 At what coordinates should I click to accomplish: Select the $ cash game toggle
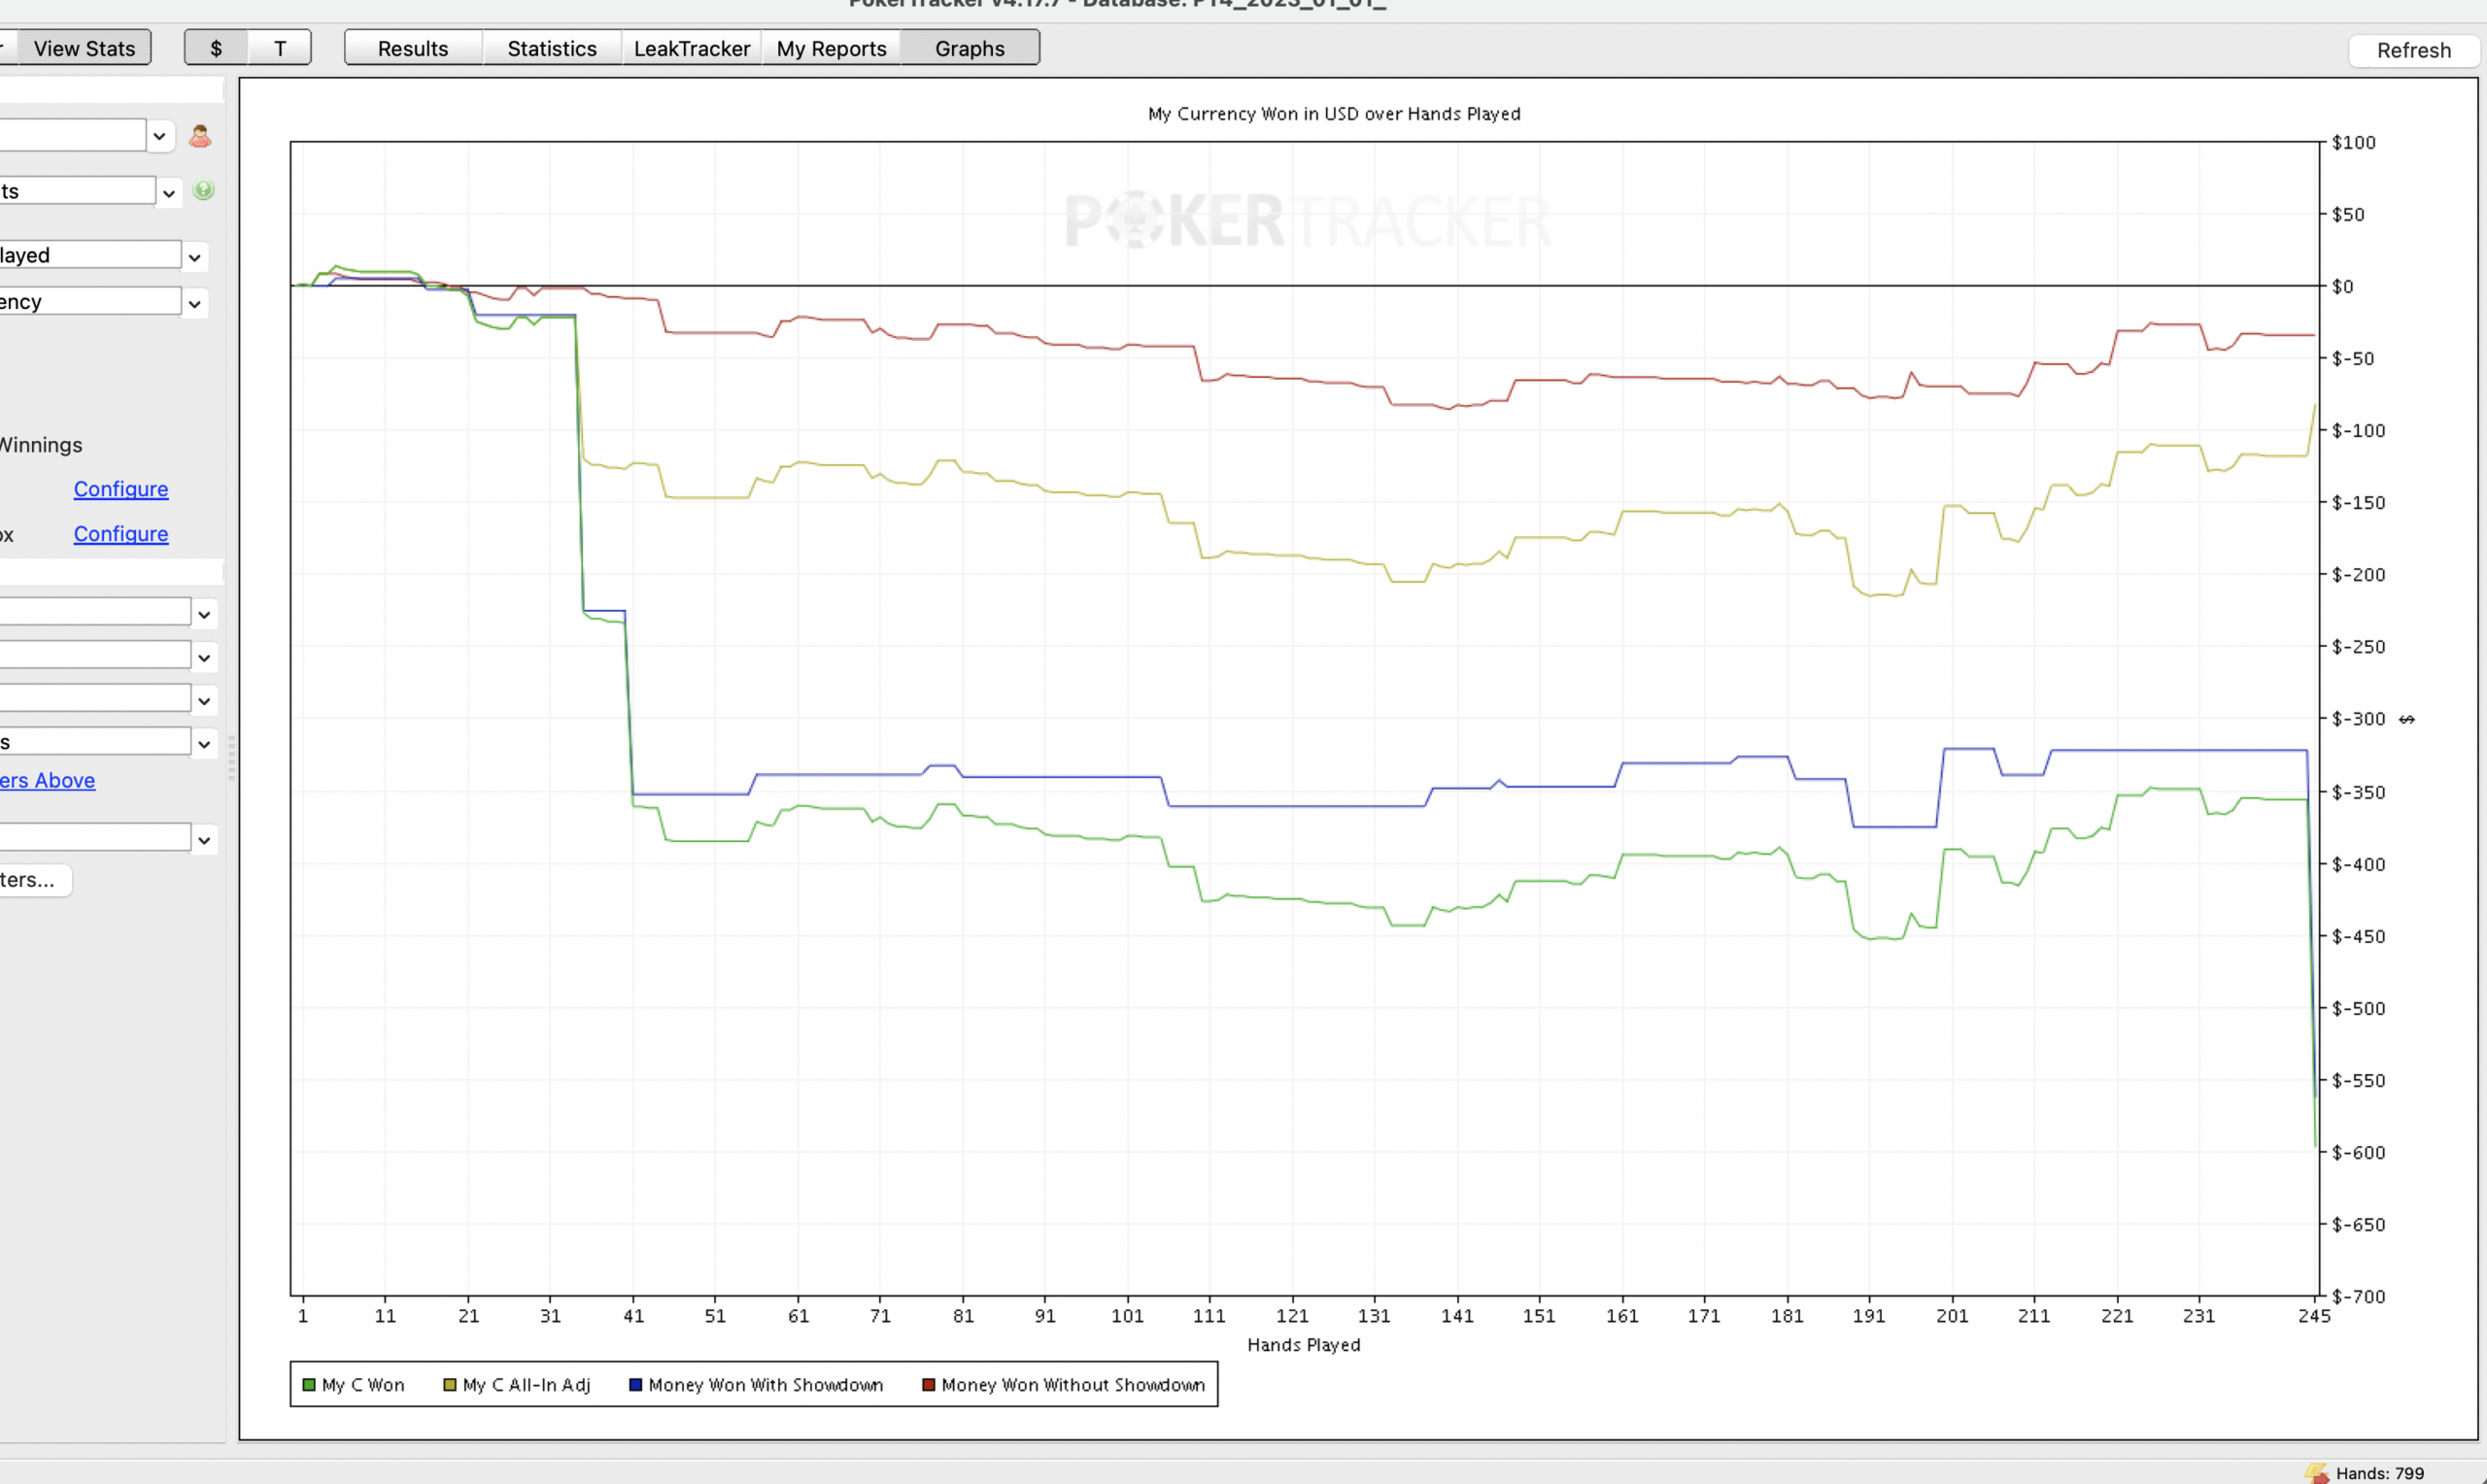tap(216, 48)
